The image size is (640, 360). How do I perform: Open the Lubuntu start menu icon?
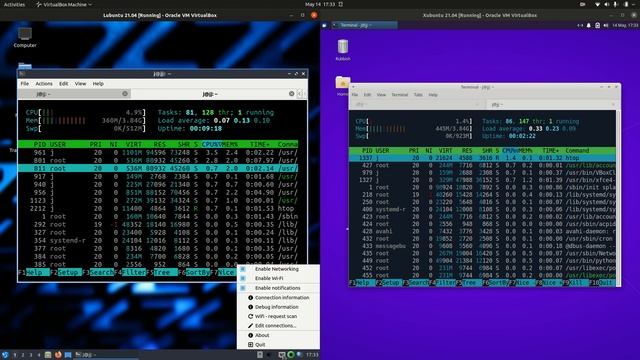(5, 355)
